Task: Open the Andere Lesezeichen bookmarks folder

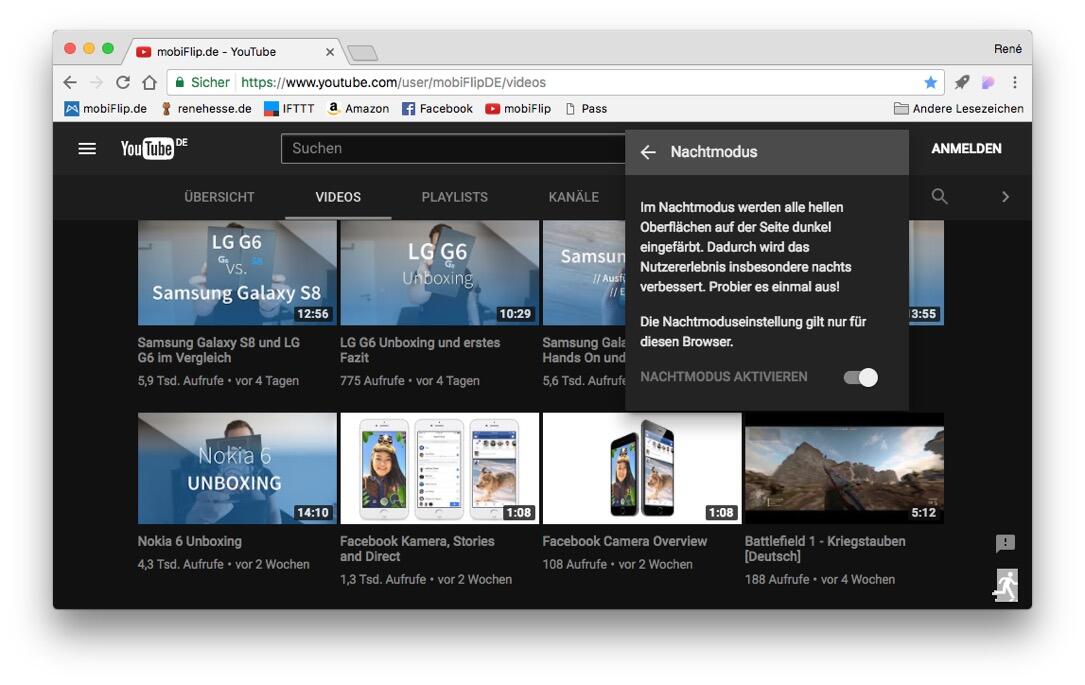Action: [x=958, y=109]
